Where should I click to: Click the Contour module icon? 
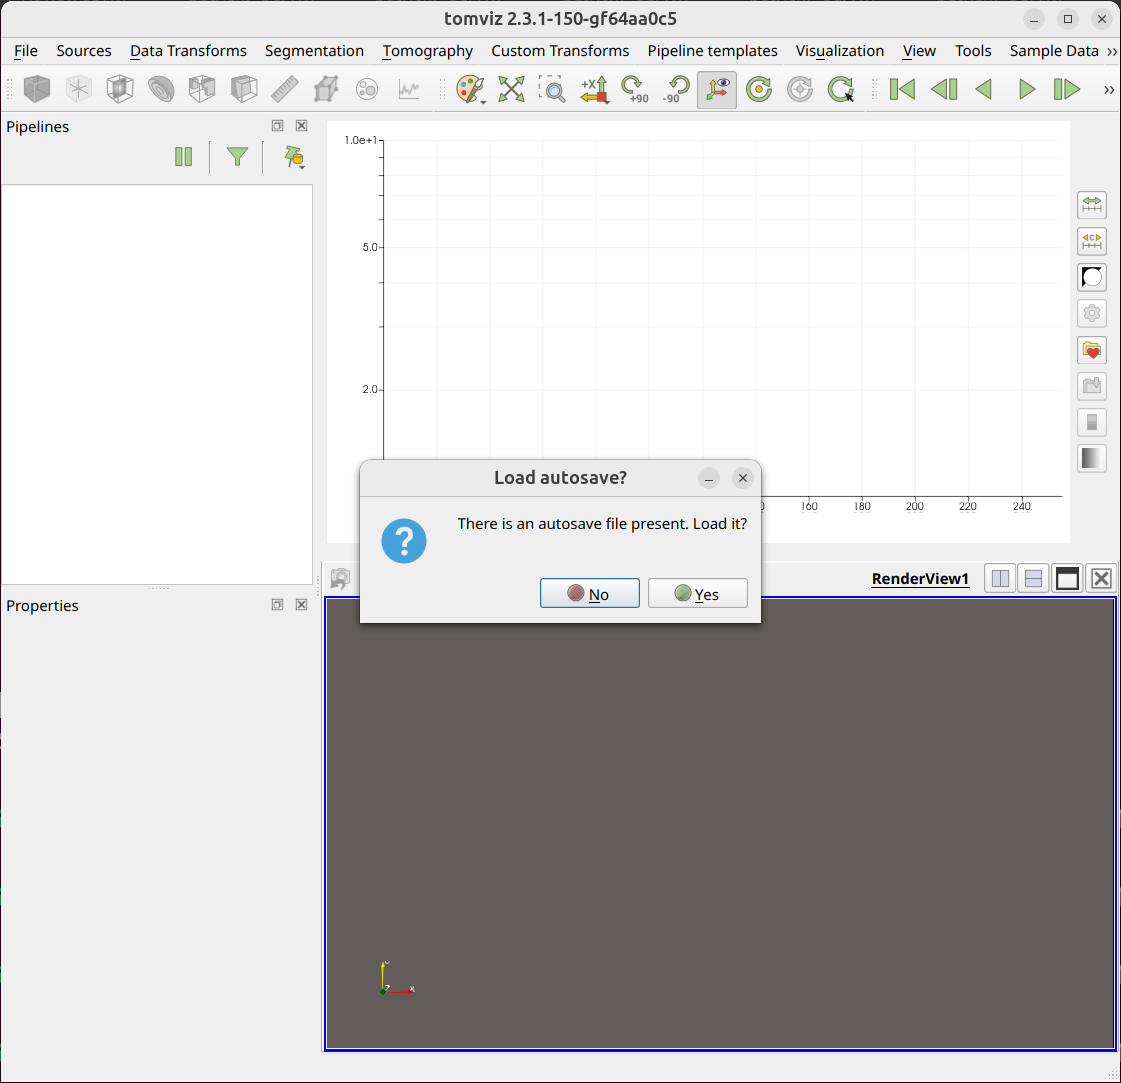tap(161, 89)
